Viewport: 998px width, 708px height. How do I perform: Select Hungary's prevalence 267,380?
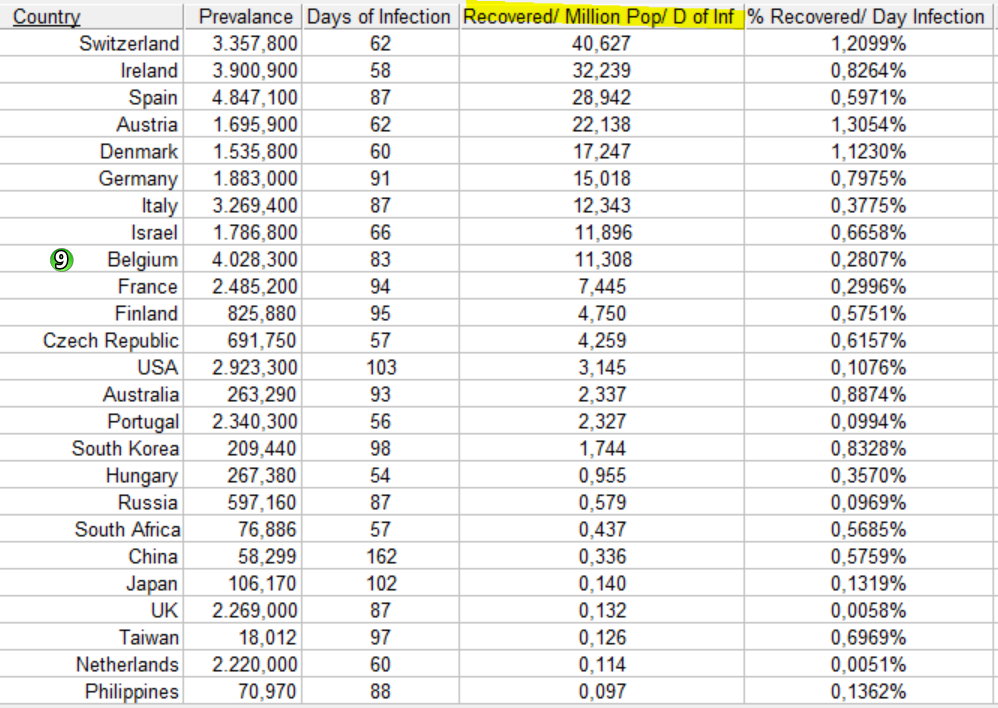[262, 476]
